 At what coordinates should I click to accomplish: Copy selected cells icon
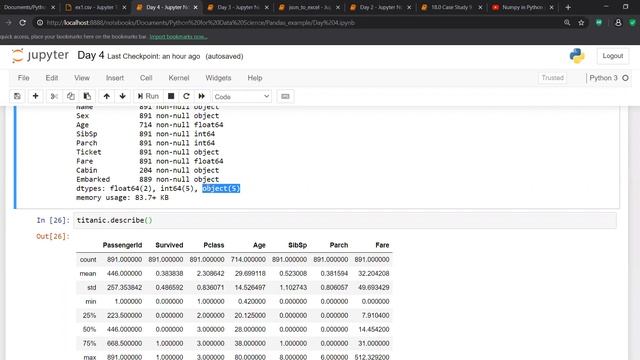pos(71,96)
